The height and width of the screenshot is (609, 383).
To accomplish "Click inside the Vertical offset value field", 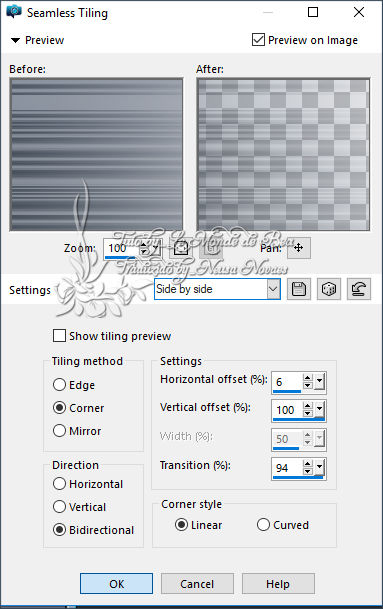I will click(x=287, y=410).
